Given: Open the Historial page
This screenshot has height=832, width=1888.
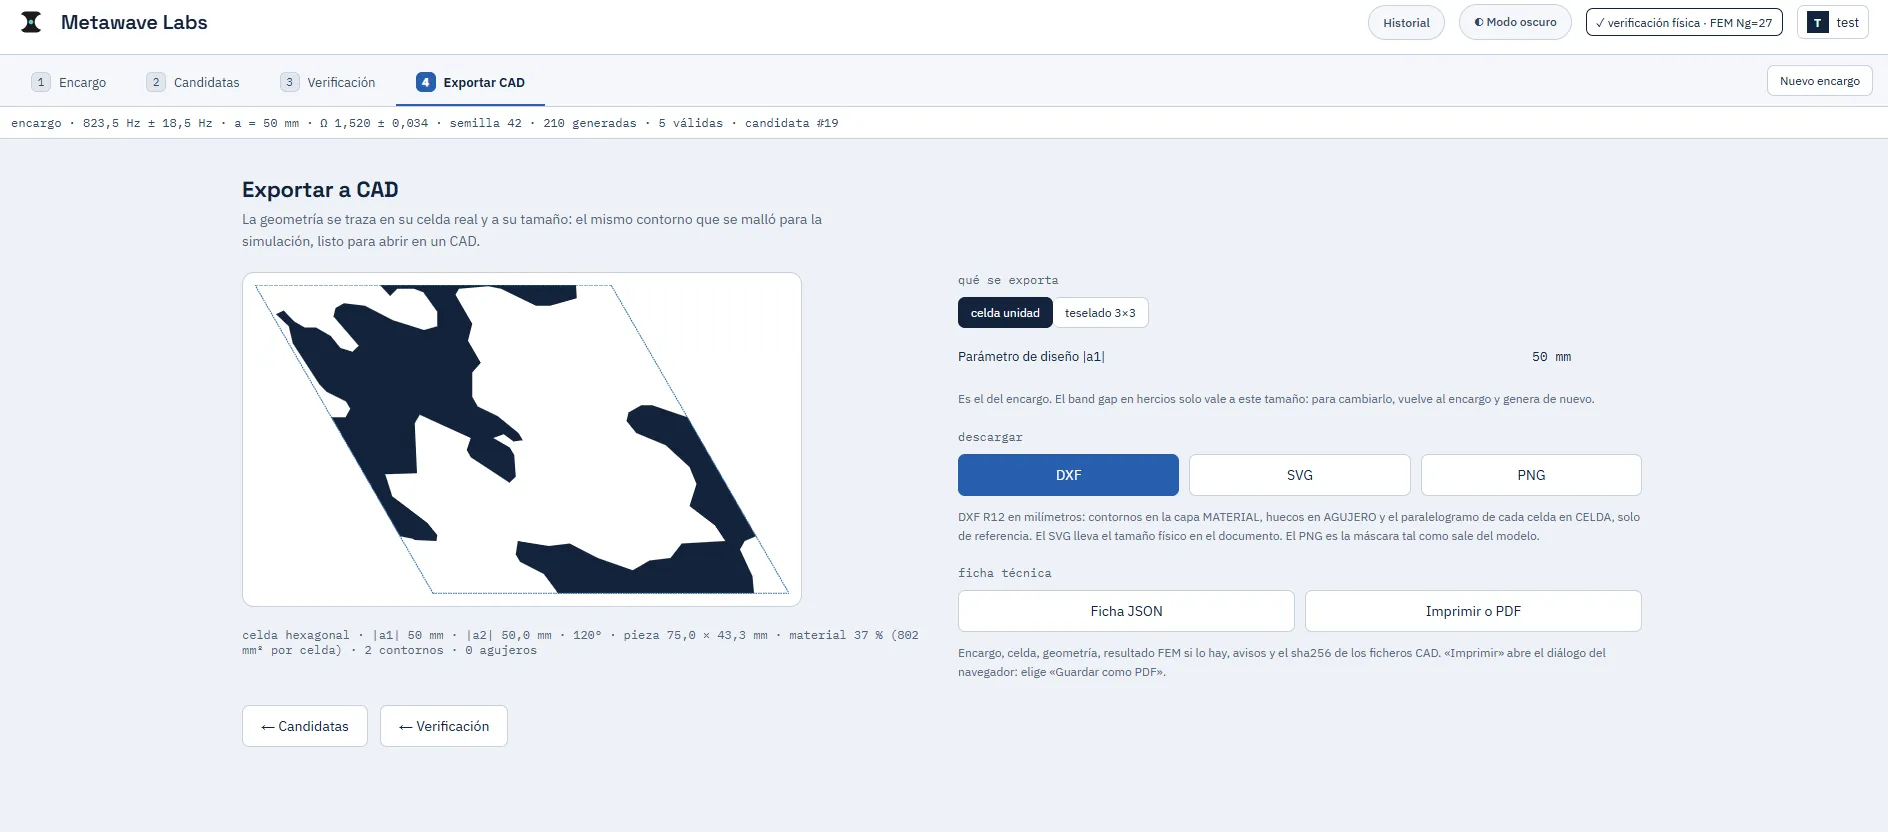Looking at the screenshot, I should click(x=1406, y=23).
